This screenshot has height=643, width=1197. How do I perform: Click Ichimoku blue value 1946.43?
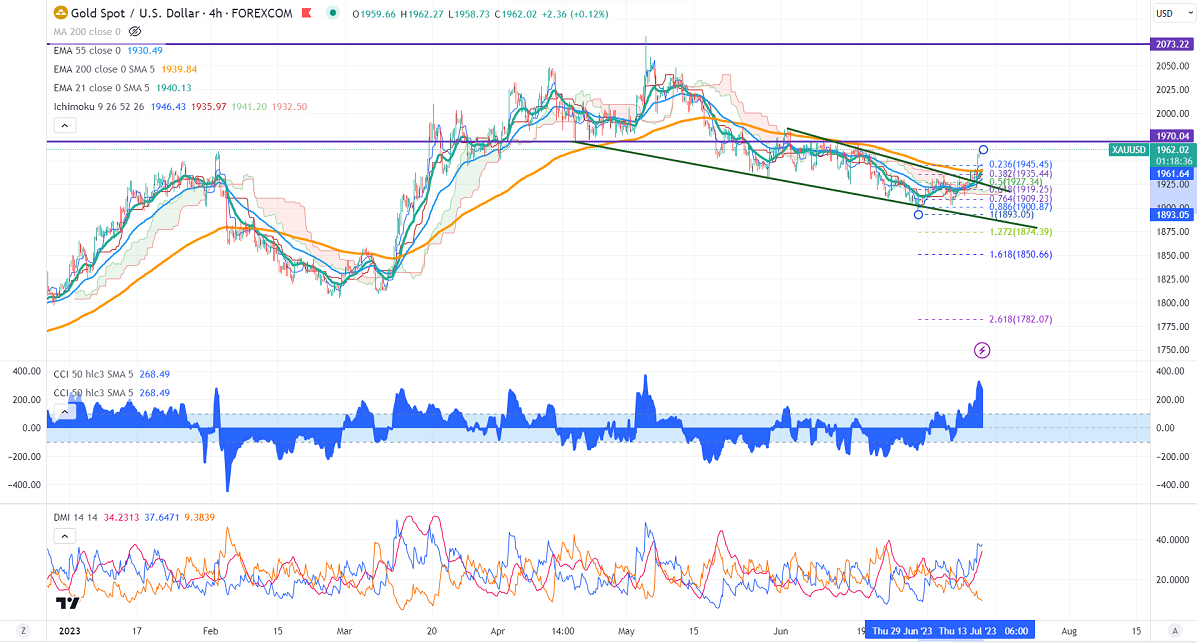168,106
